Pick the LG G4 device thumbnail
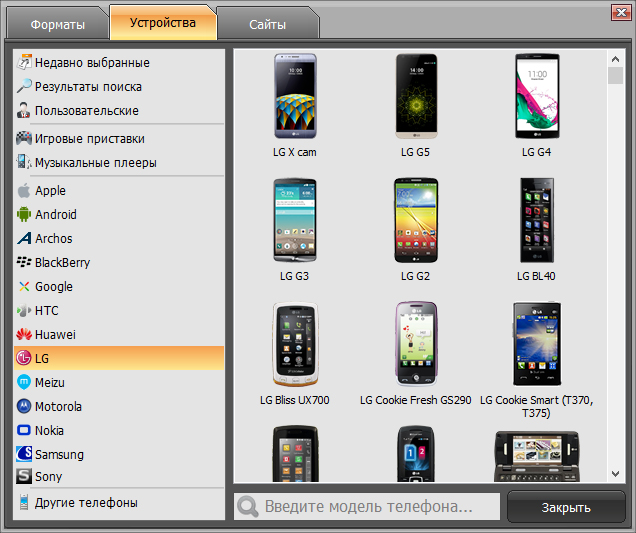636x533 pixels. (x=537, y=96)
